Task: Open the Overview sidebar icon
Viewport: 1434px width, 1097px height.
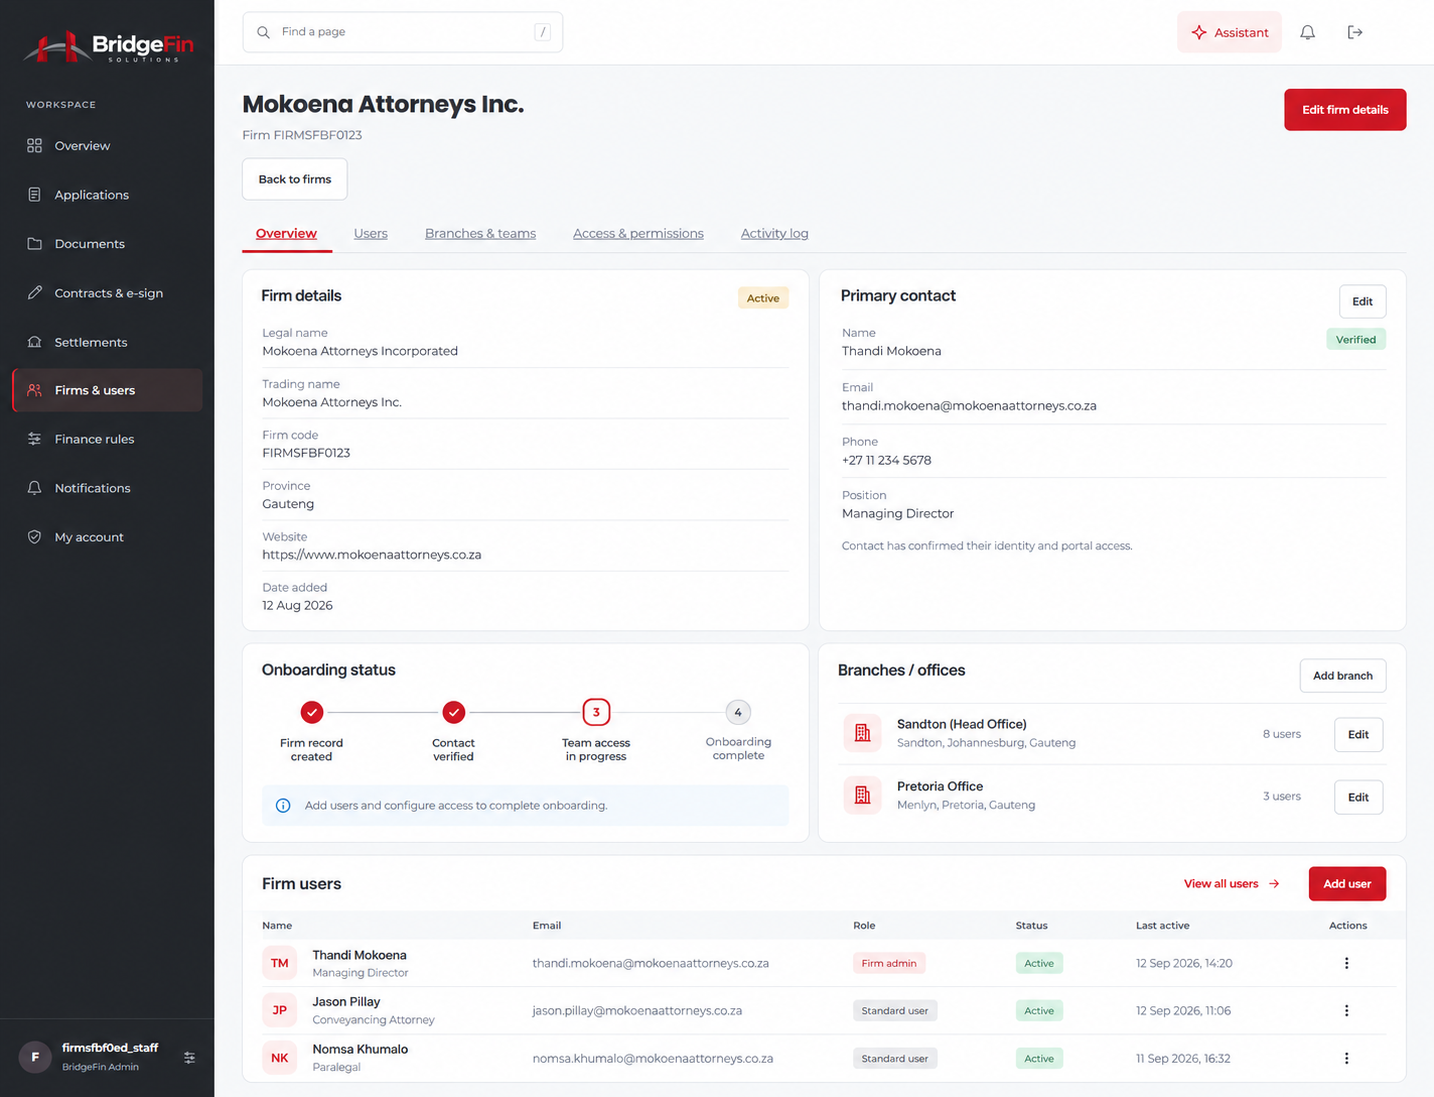Action: [35, 146]
